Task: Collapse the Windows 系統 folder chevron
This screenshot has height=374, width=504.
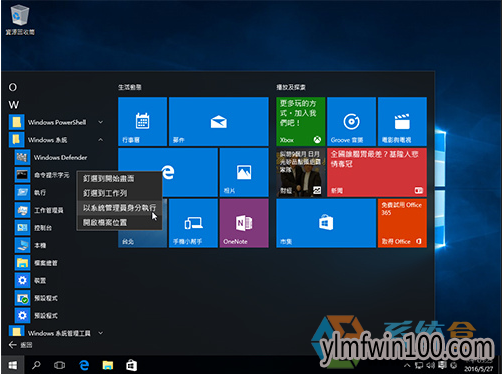Action: coord(100,140)
